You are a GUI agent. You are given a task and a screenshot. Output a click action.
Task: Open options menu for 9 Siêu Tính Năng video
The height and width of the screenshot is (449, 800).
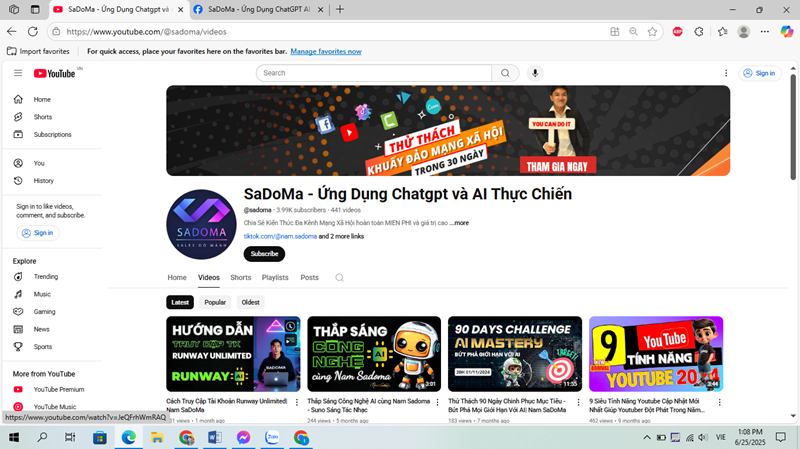[x=719, y=402]
